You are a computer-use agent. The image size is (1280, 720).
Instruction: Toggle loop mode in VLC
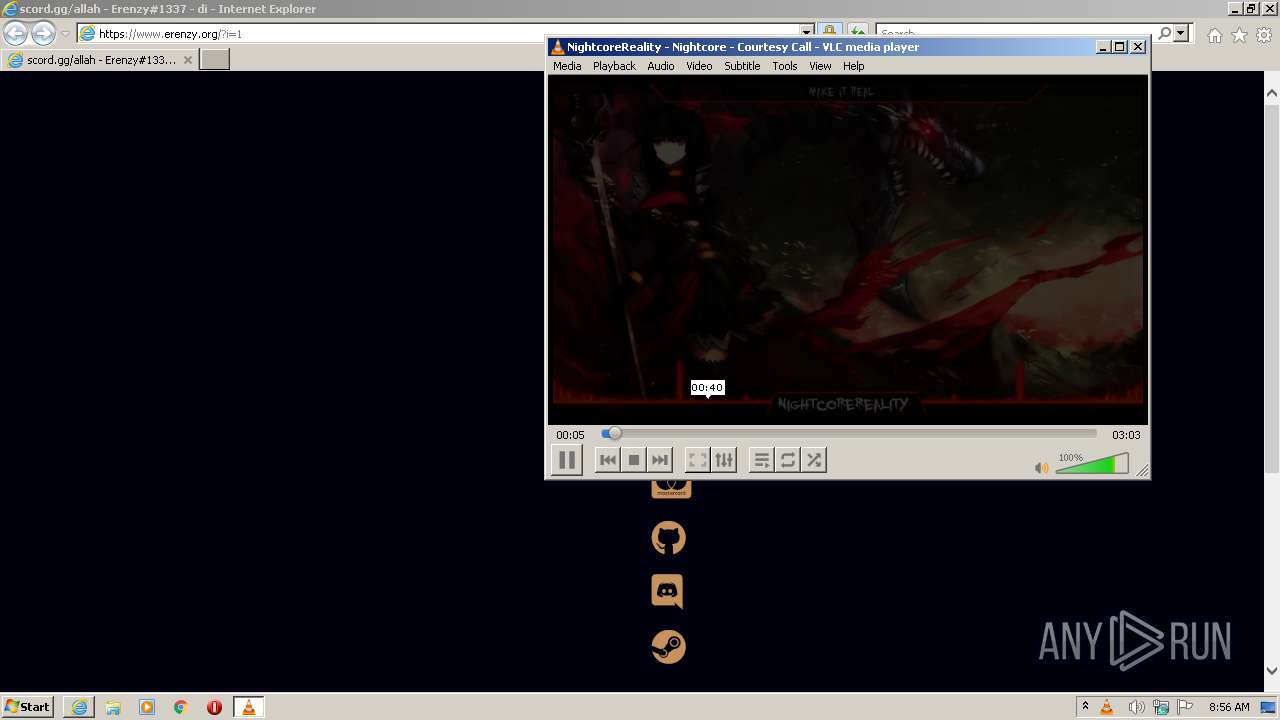[788, 460]
